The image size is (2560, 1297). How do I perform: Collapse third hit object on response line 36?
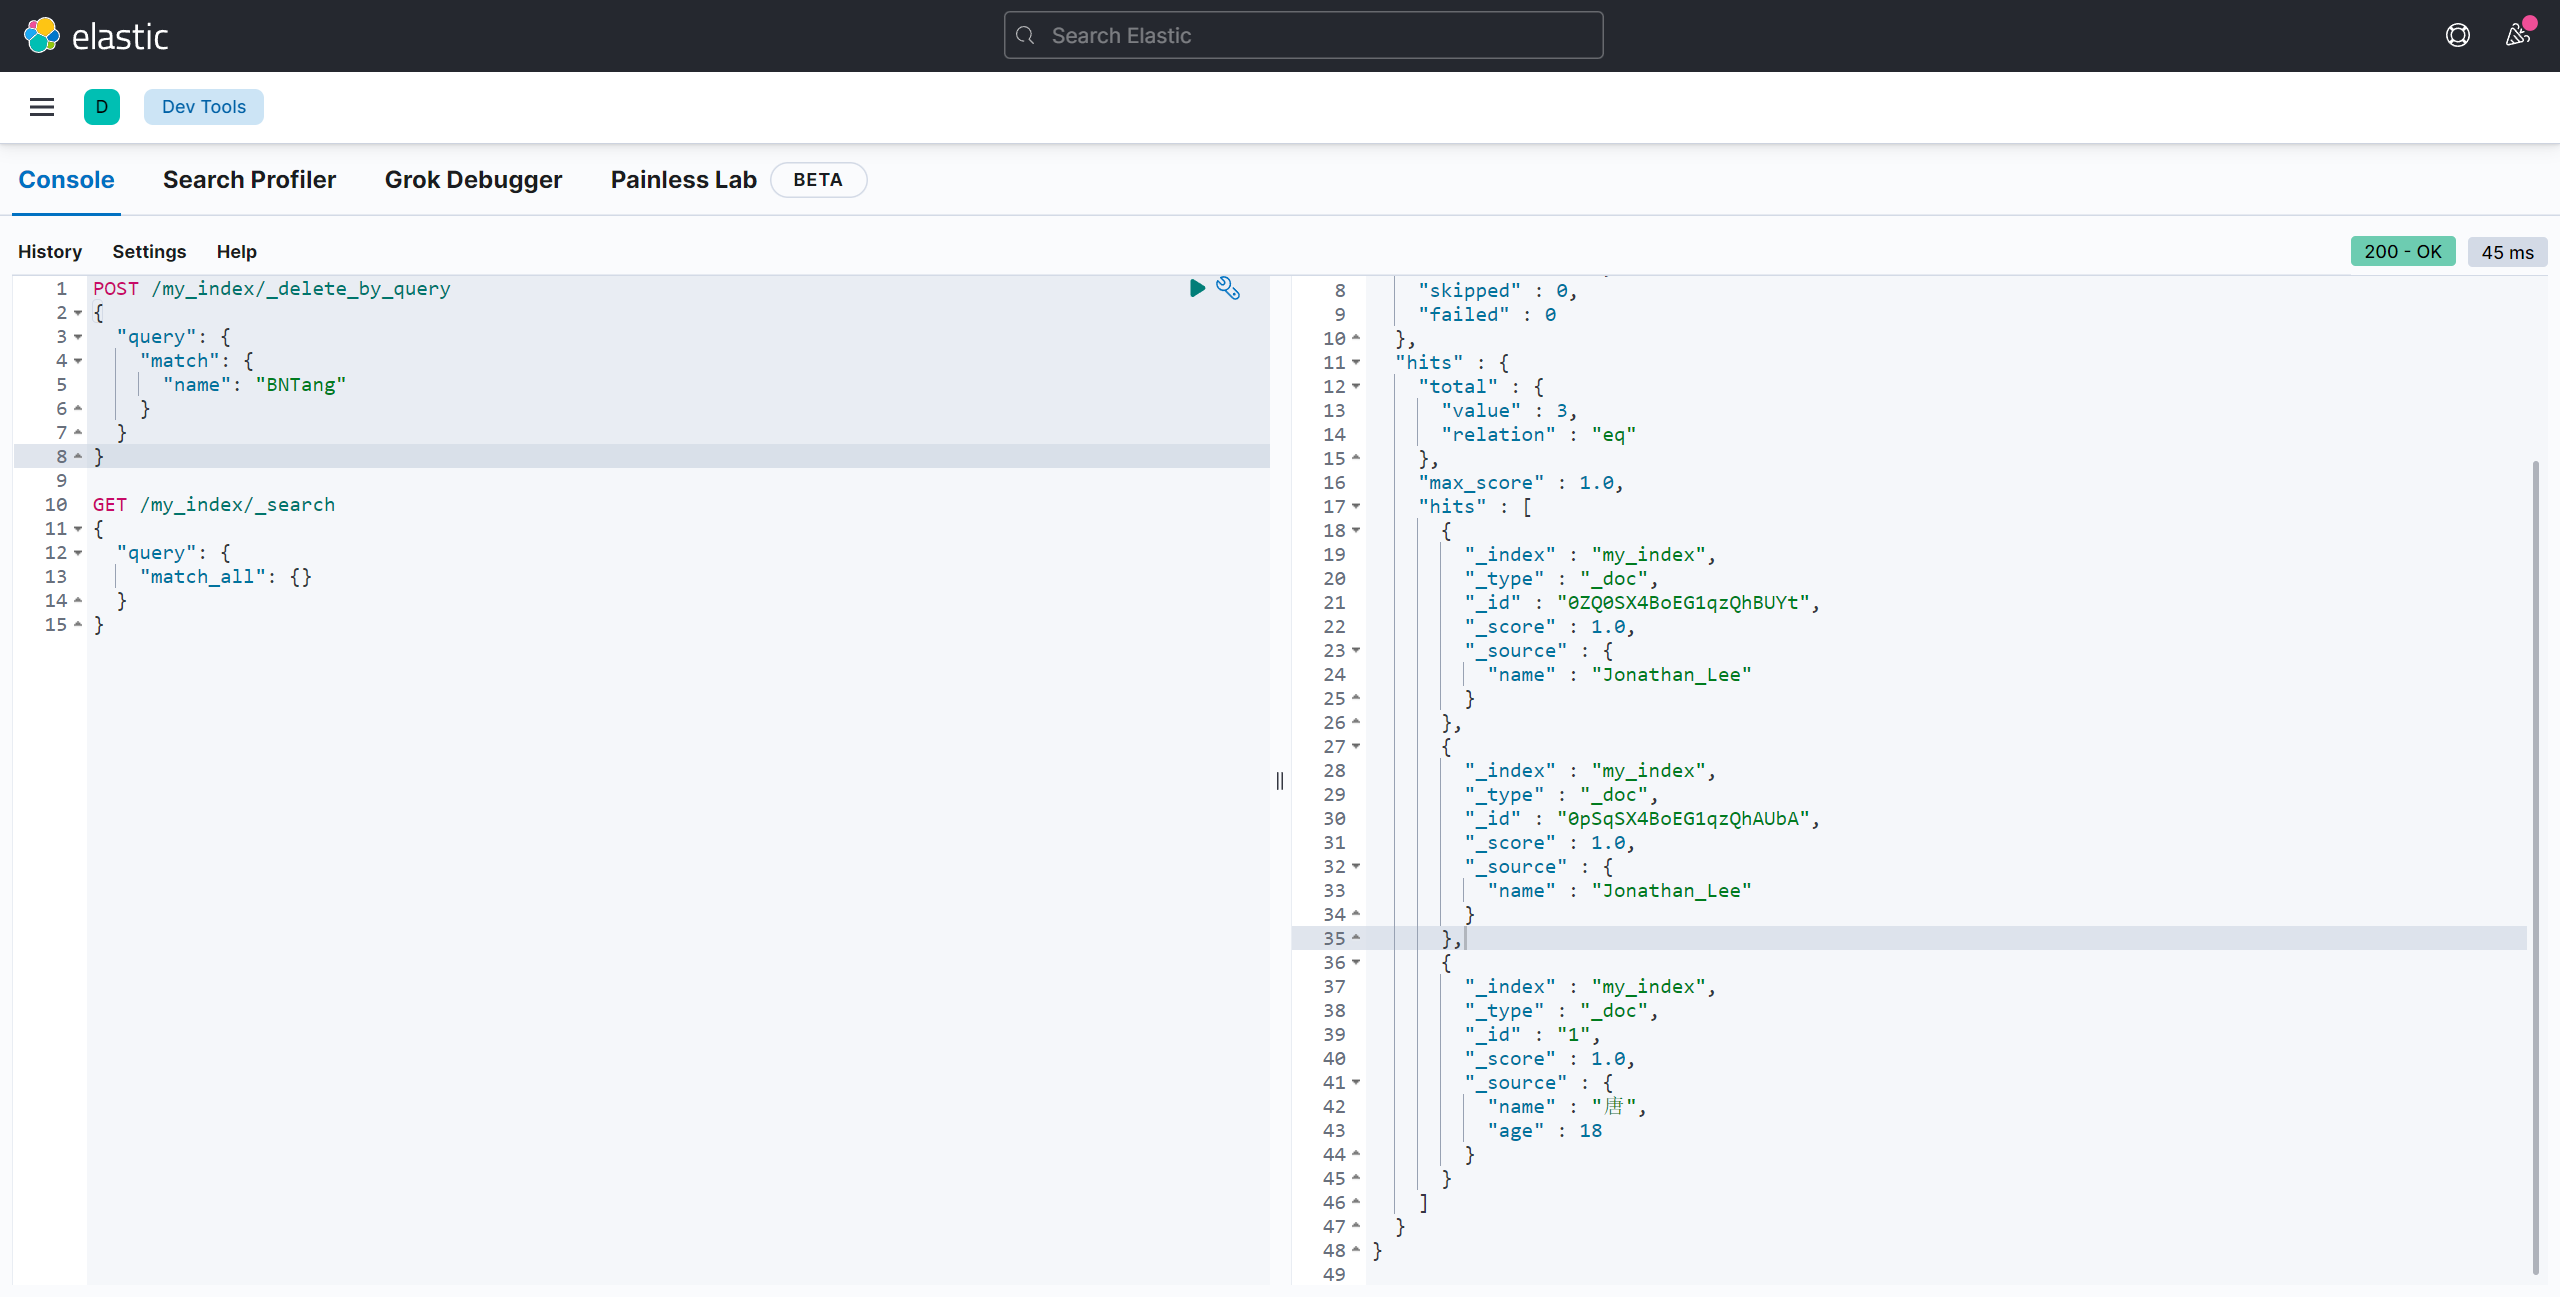coord(1356,963)
